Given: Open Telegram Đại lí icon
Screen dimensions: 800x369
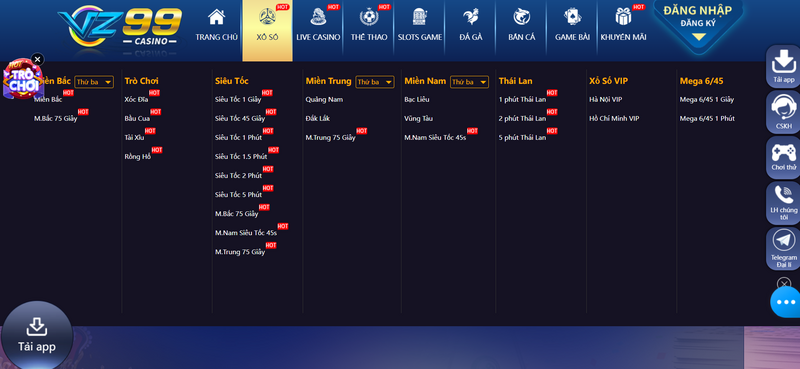Looking at the screenshot, I should click(784, 240).
